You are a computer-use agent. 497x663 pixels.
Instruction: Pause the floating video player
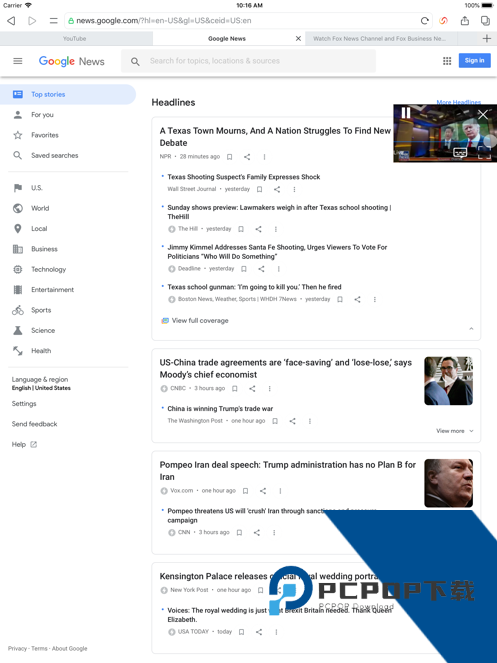tap(406, 113)
